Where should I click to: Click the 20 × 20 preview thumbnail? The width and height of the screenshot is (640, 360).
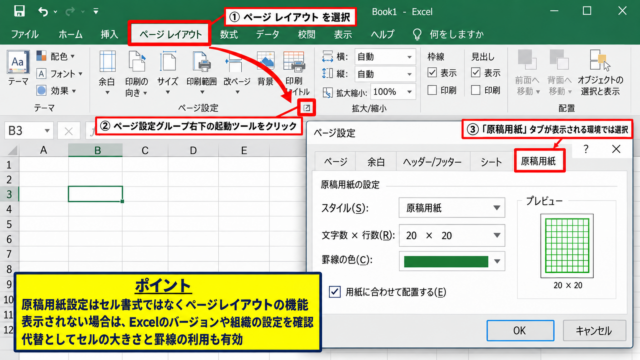[567, 245]
